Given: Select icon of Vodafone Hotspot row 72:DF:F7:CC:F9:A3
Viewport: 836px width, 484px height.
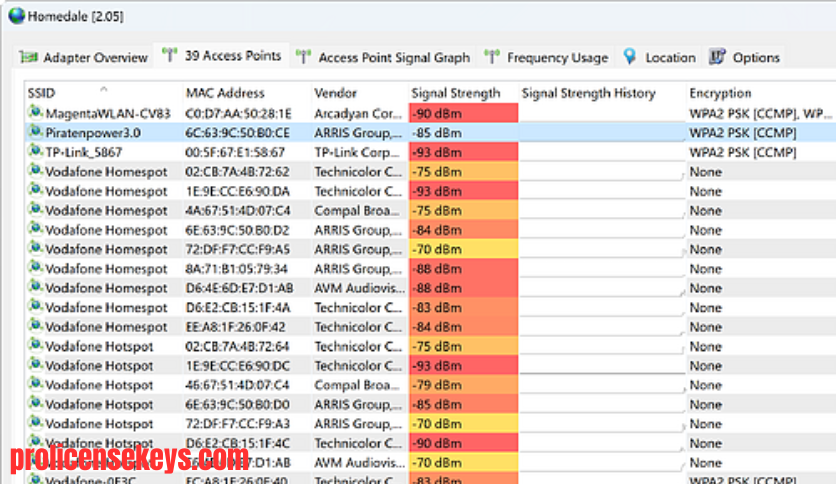Looking at the screenshot, I should (x=35, y=423).
